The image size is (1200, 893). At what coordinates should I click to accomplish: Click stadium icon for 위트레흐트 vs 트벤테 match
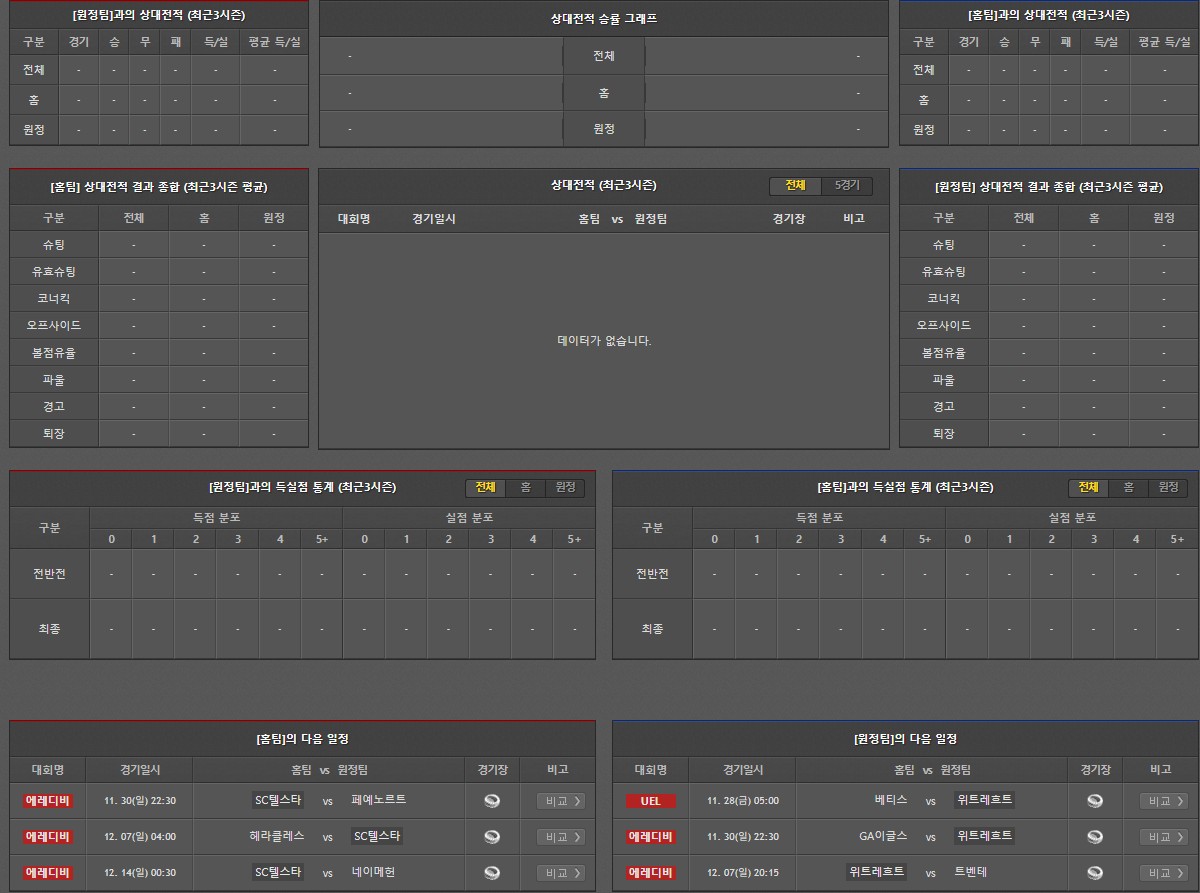tap(1095, 873)
